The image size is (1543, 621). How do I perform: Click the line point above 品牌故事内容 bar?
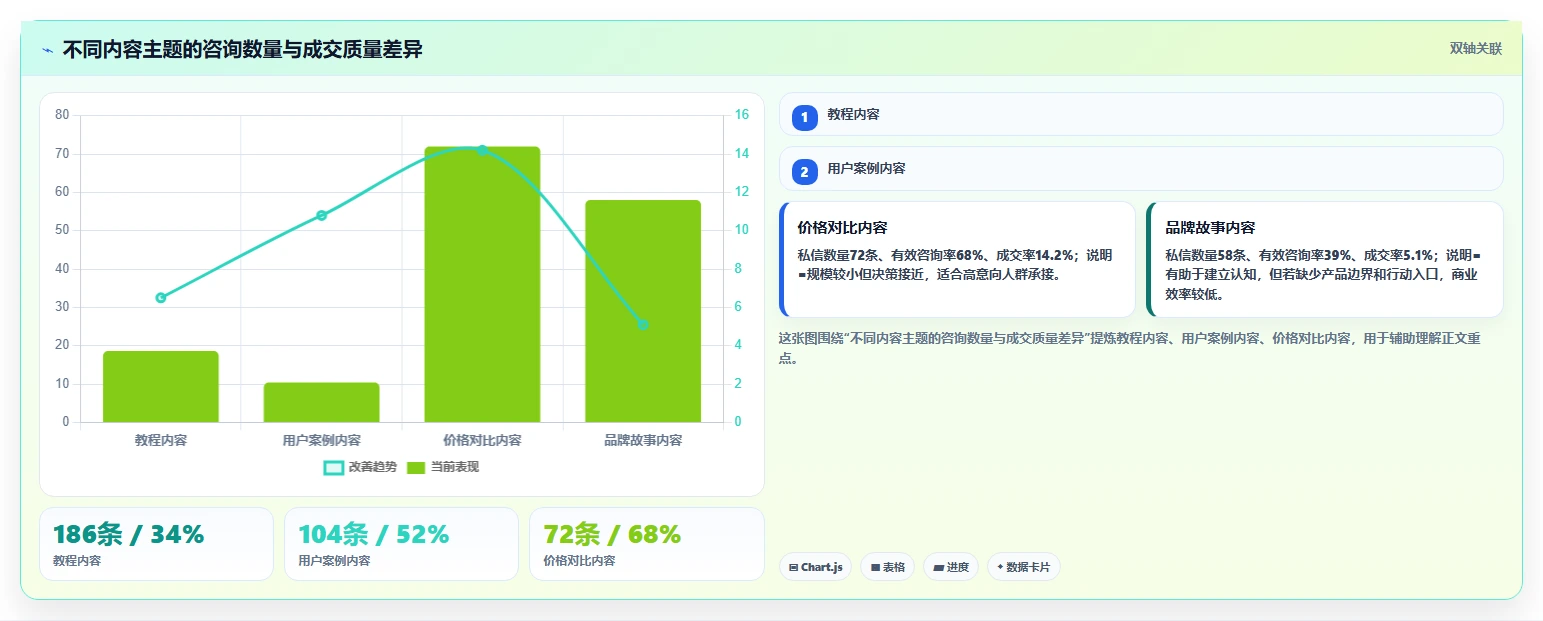(x=643, y=324)
